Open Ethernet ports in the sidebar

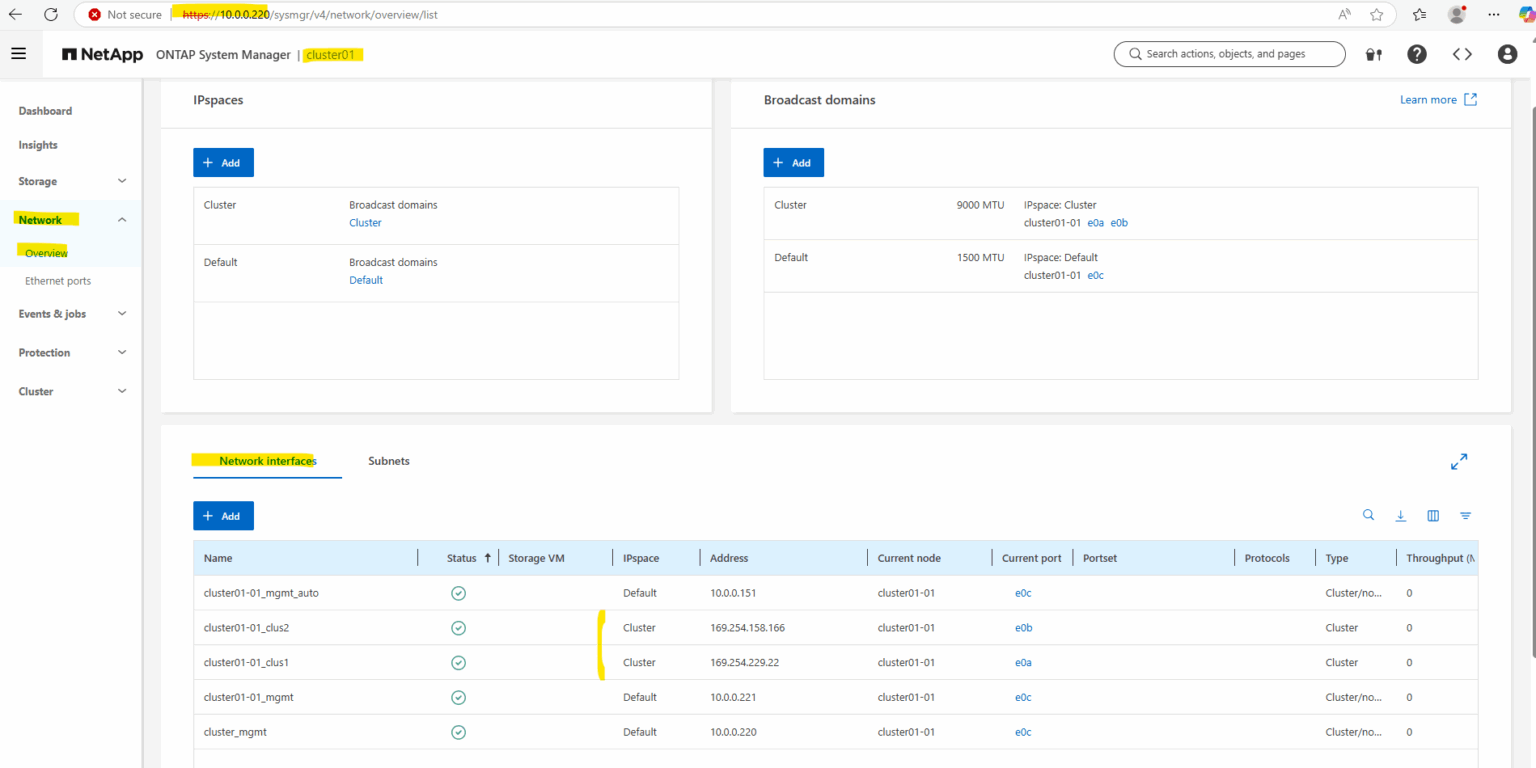coord(57,280)
